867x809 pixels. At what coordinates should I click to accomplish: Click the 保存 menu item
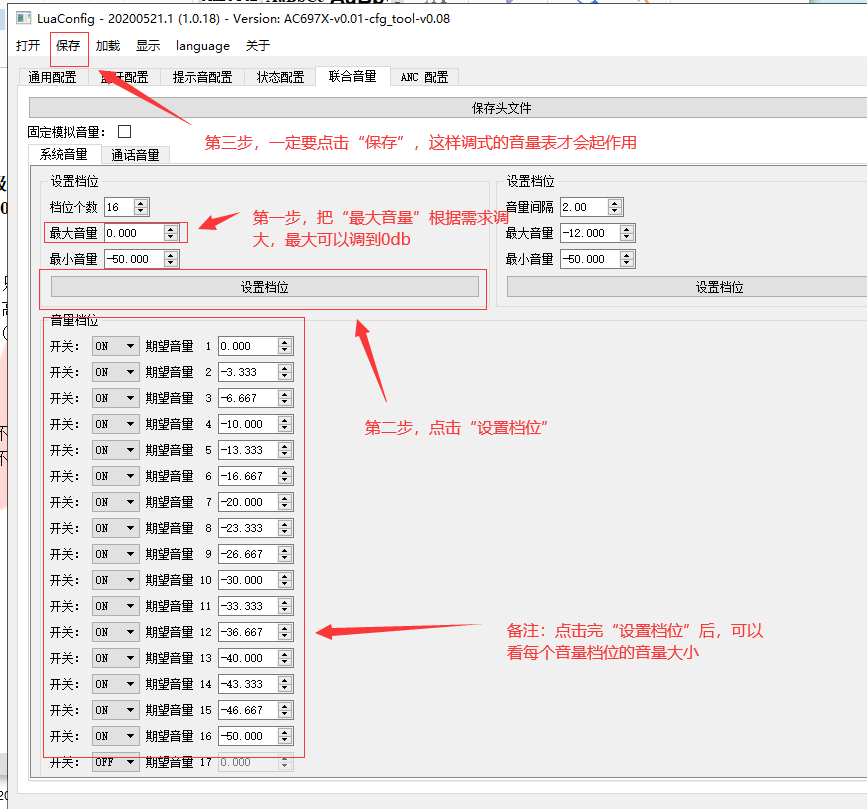68,45
